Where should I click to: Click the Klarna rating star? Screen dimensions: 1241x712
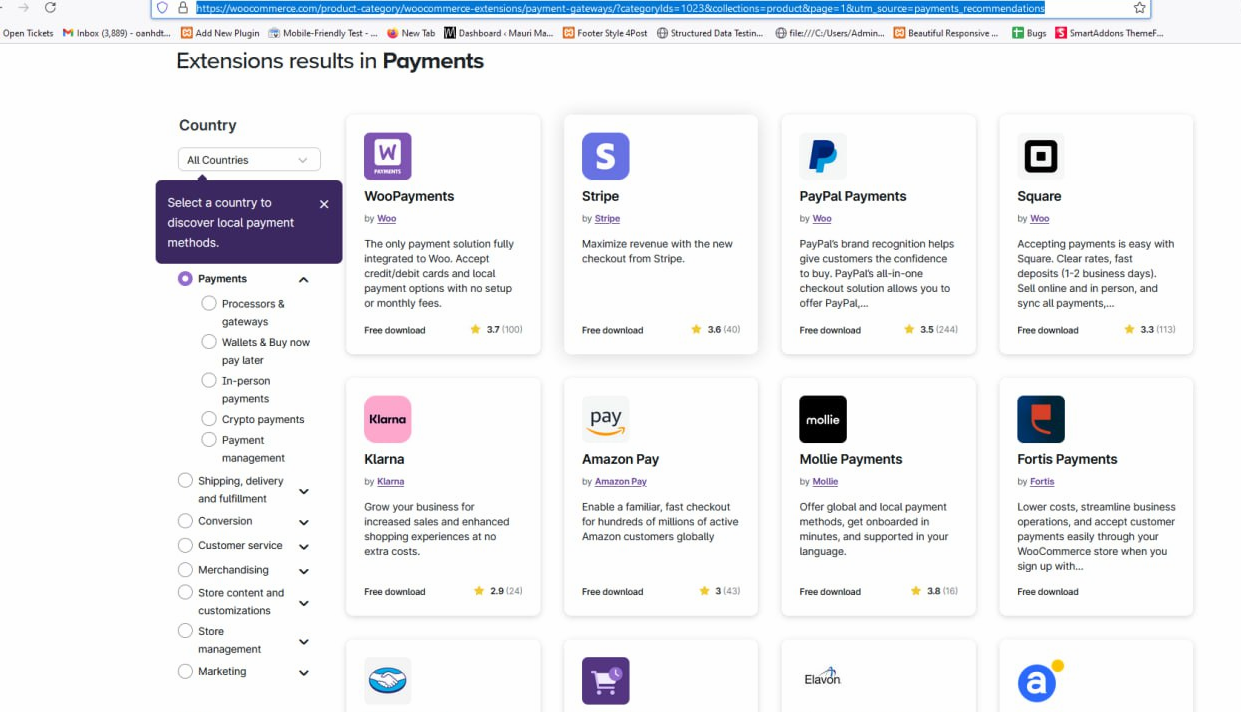[479, 591]
